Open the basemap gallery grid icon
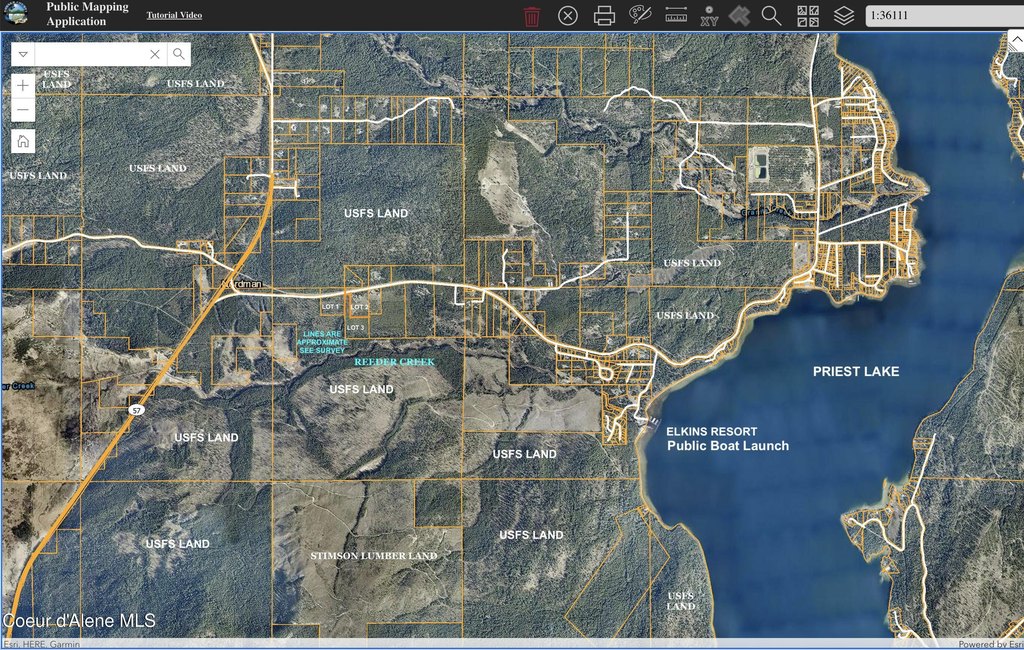The image size is (1024, 650). (808, 16)
